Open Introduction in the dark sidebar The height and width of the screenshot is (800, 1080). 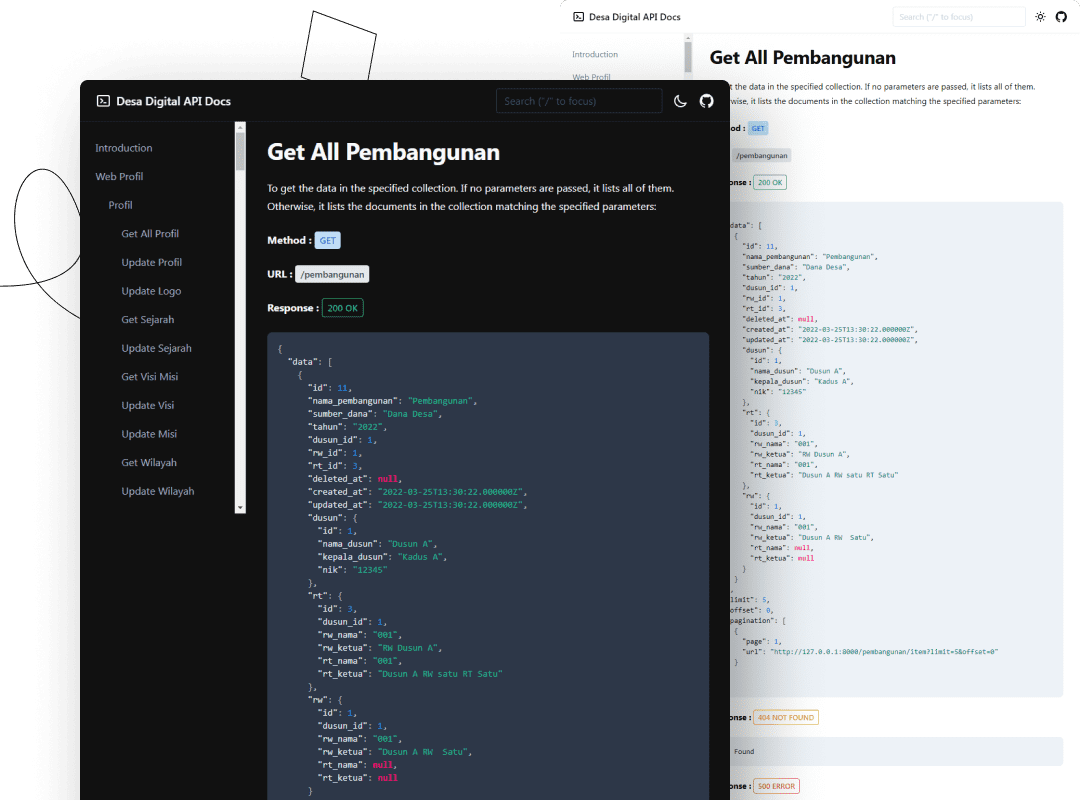click(124, 148)
